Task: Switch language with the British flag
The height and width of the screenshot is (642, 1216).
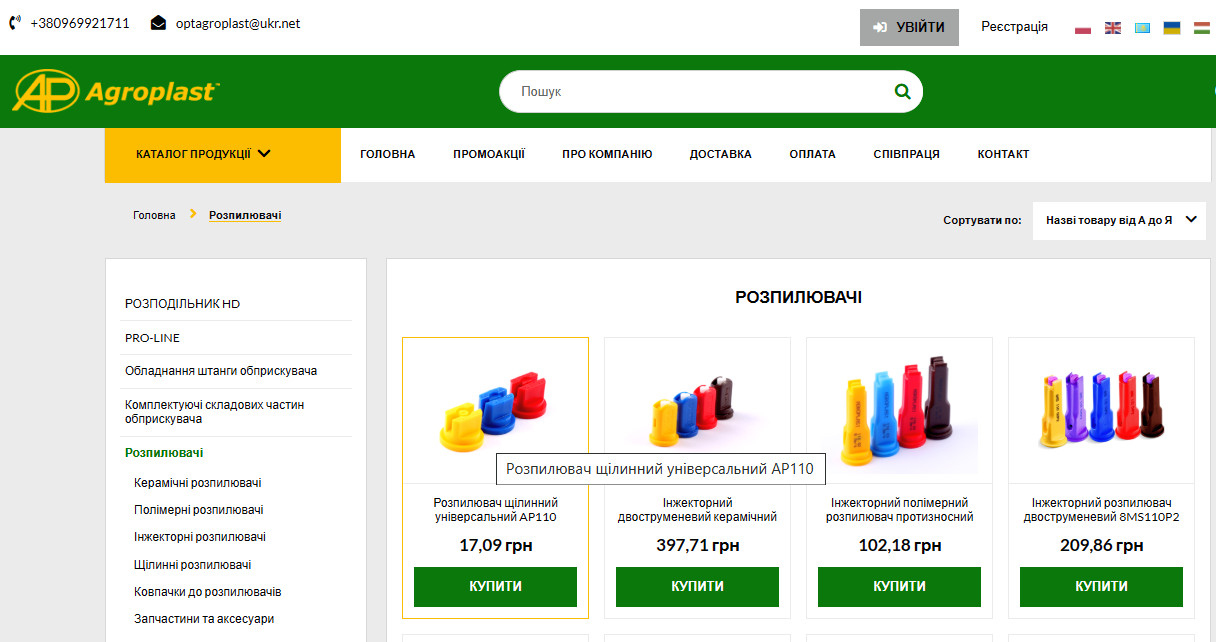Action: click(1113, 28)
